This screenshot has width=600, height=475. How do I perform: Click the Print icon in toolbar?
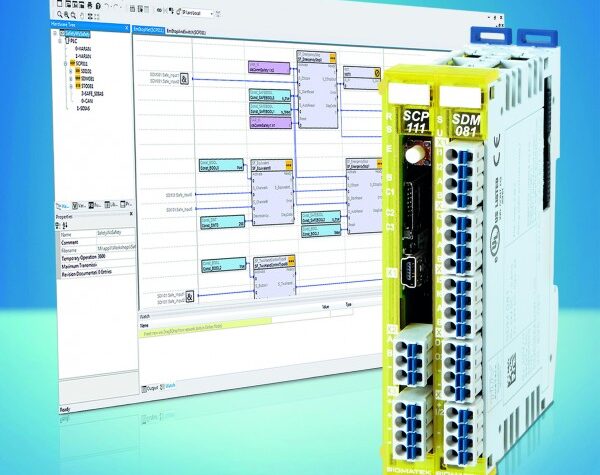90,5
